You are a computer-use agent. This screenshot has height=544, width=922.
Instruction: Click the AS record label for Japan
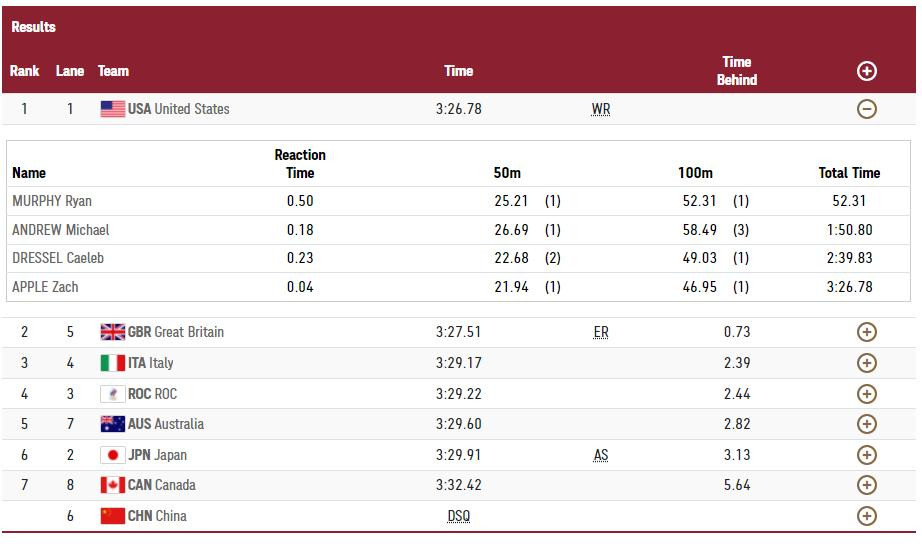(x=600, y=455)
